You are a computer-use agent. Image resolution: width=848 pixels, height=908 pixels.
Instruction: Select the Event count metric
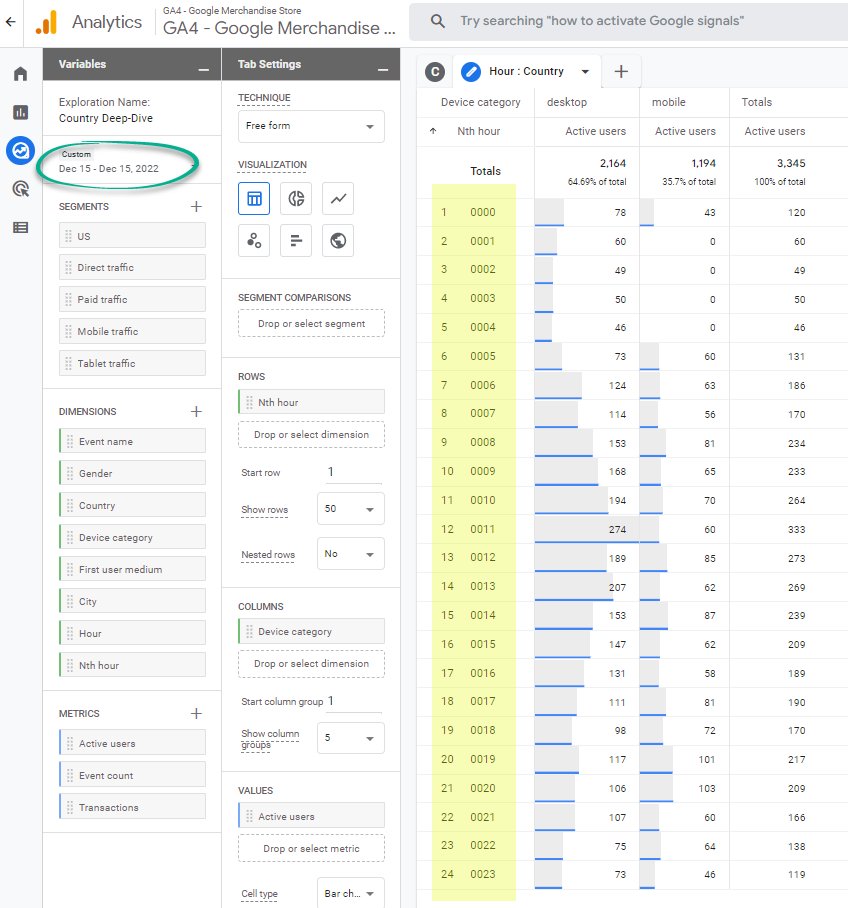132,775
